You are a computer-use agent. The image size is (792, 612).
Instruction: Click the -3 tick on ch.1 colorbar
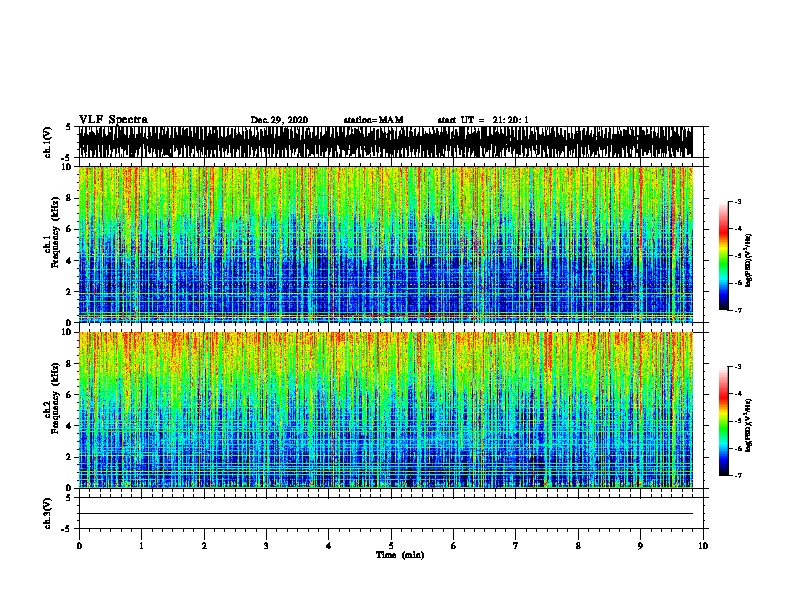click(737, 201)
